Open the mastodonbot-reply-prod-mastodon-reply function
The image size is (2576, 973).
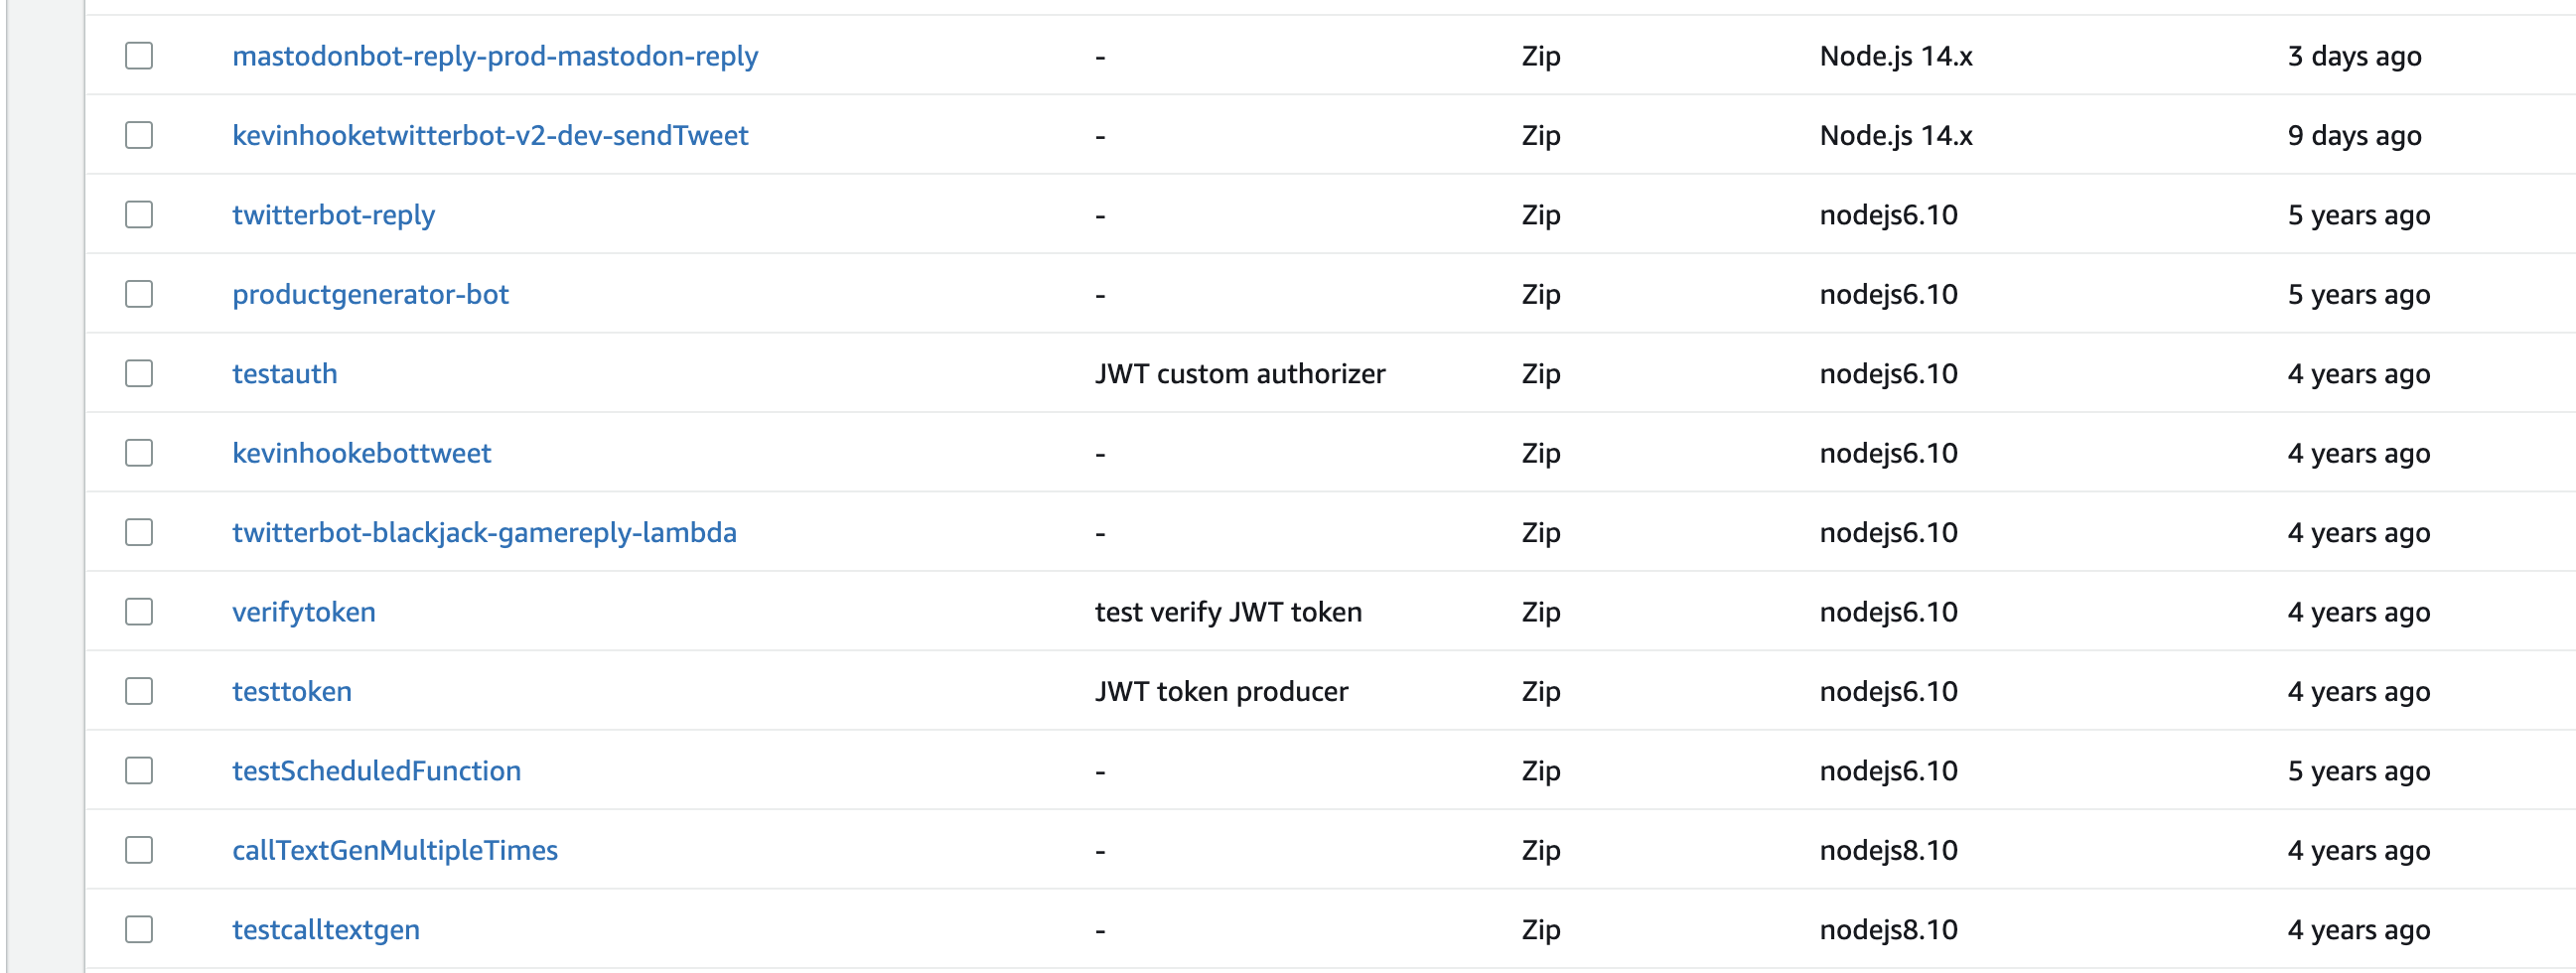496,56
